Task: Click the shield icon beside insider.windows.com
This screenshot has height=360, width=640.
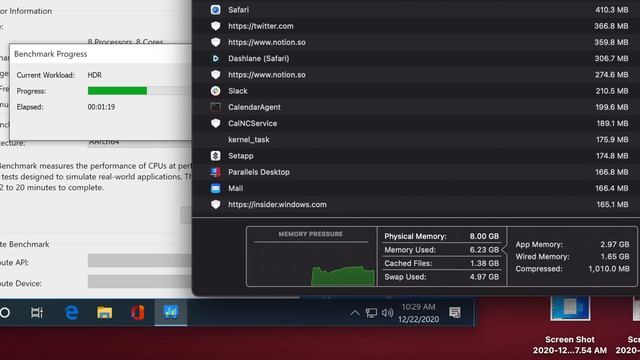Action: (x=216, y=204)
